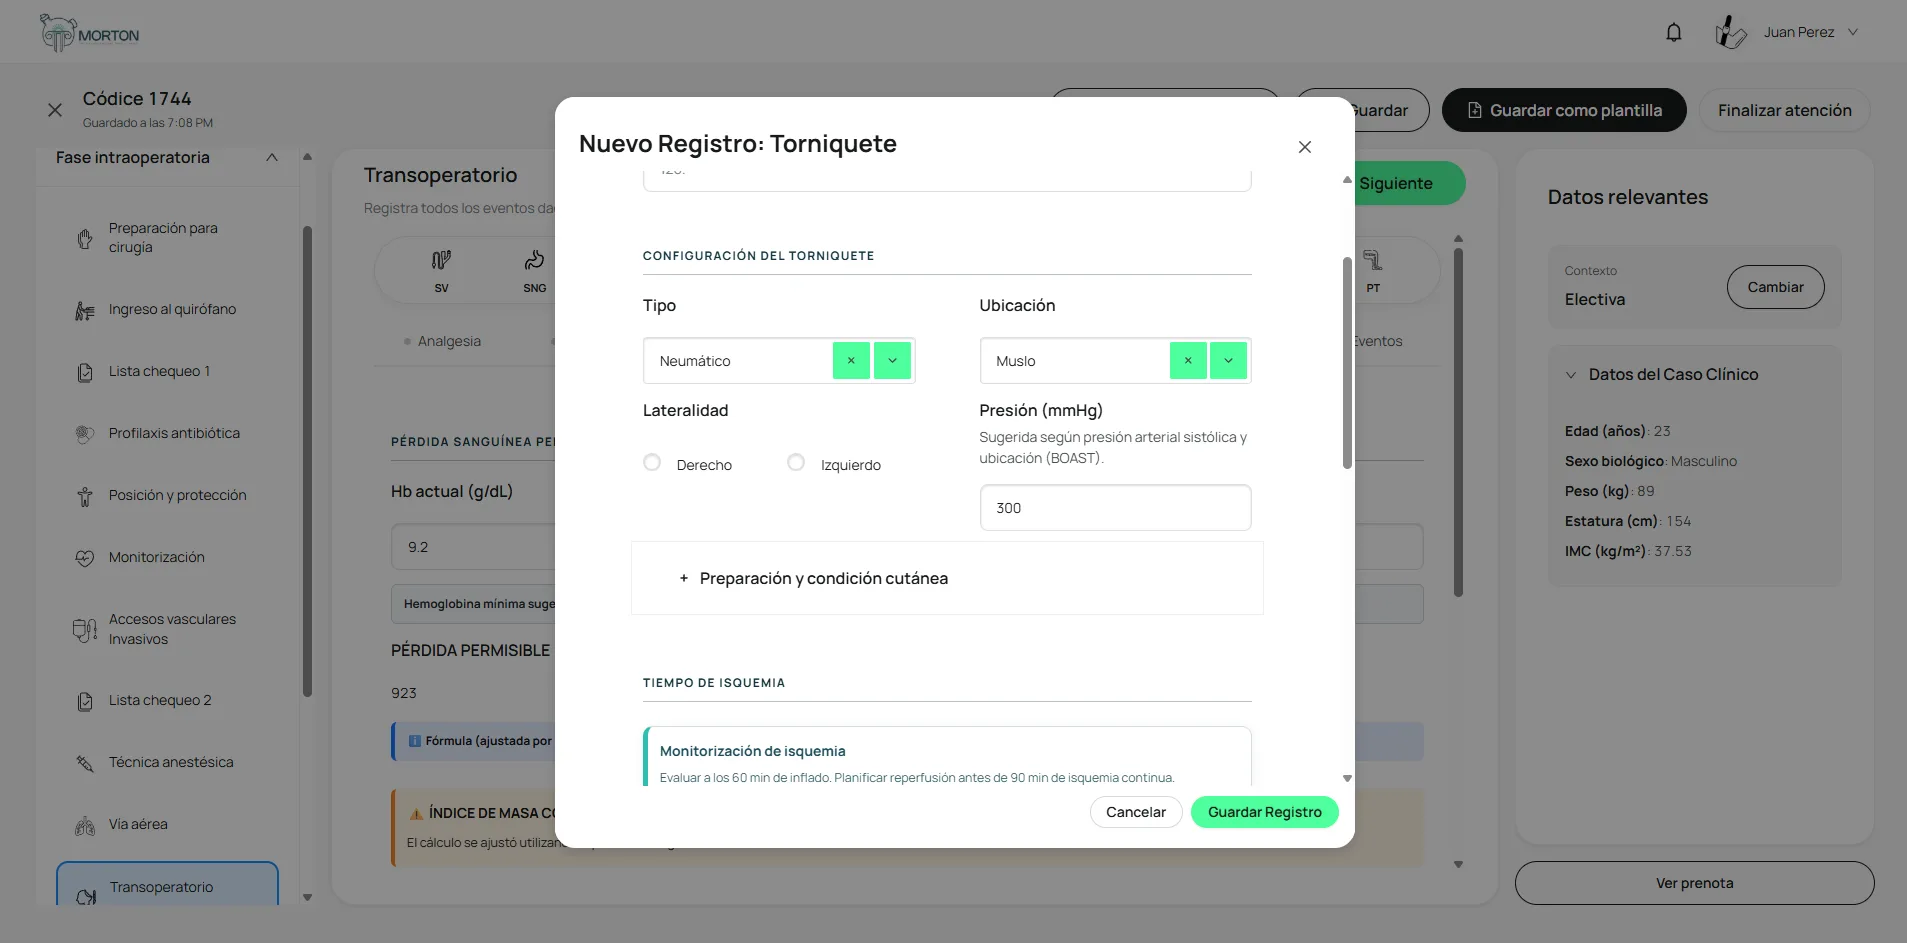Click Ver prenota
1907x943 pixels.
(1694, 883)
